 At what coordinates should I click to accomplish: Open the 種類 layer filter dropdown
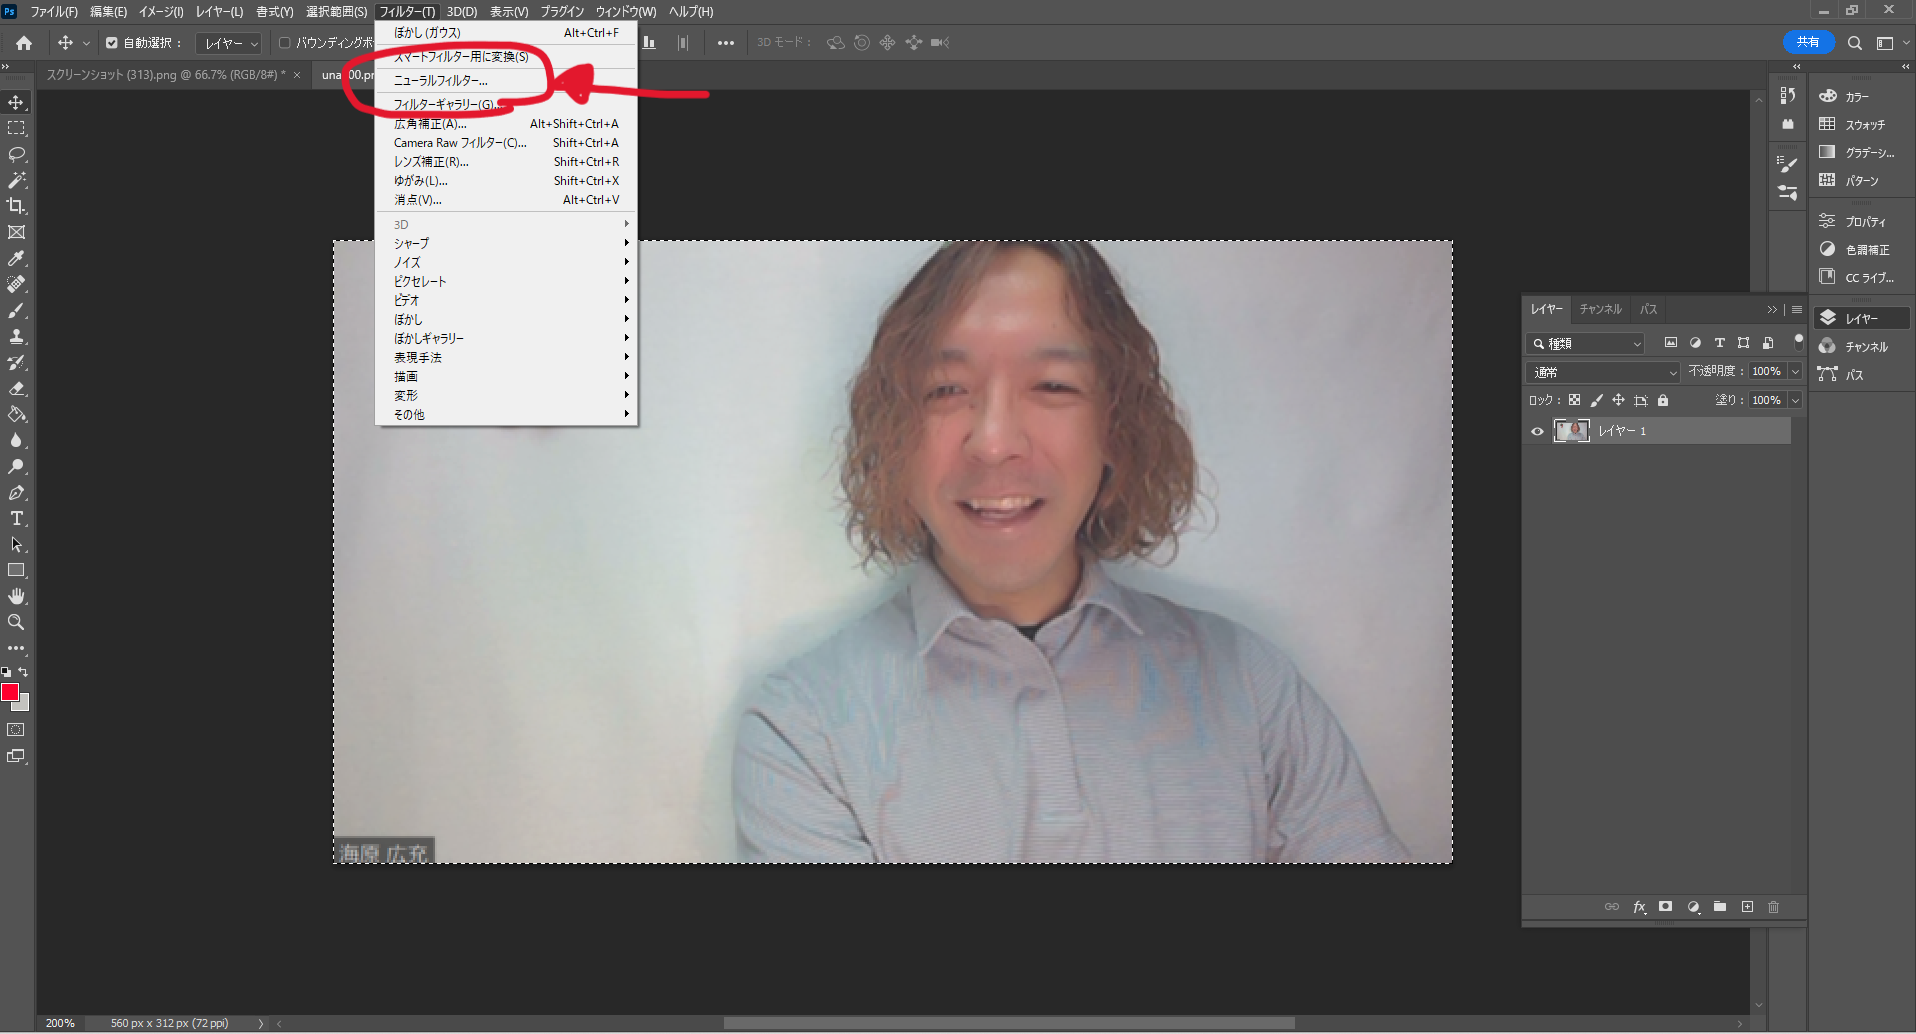tap(1586, 343)
